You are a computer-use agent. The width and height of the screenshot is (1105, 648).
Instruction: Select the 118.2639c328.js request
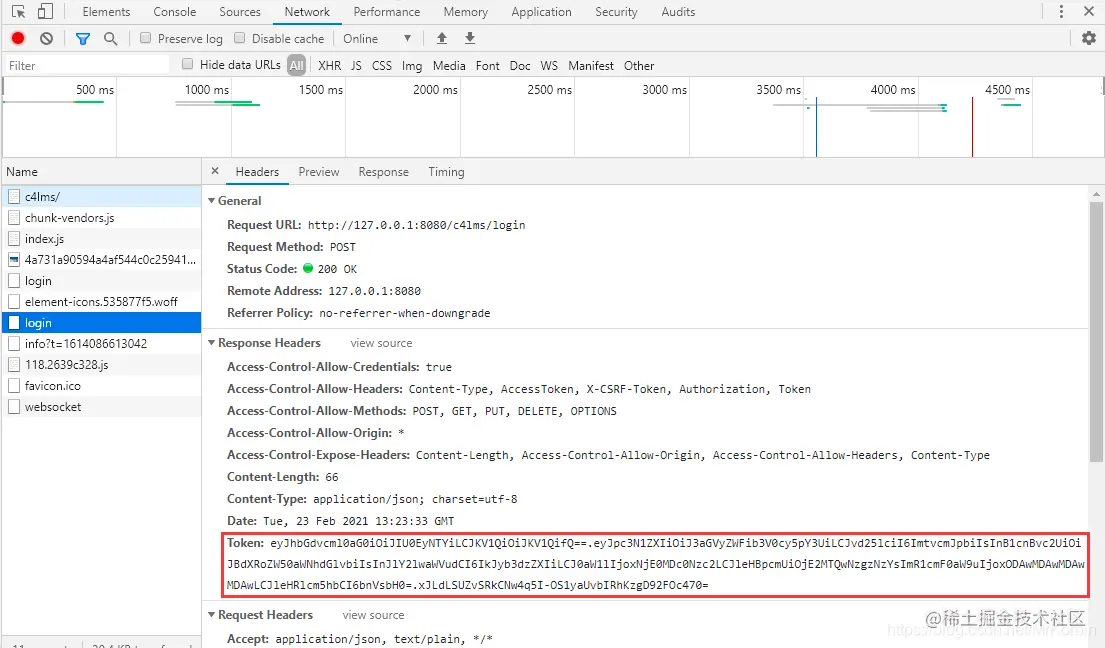click(x=101, y=365)
